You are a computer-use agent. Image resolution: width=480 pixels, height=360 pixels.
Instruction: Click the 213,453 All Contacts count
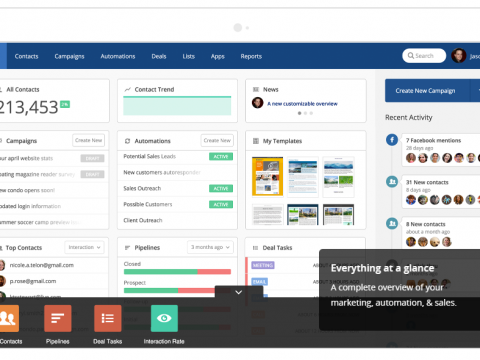tap(29, 107)
